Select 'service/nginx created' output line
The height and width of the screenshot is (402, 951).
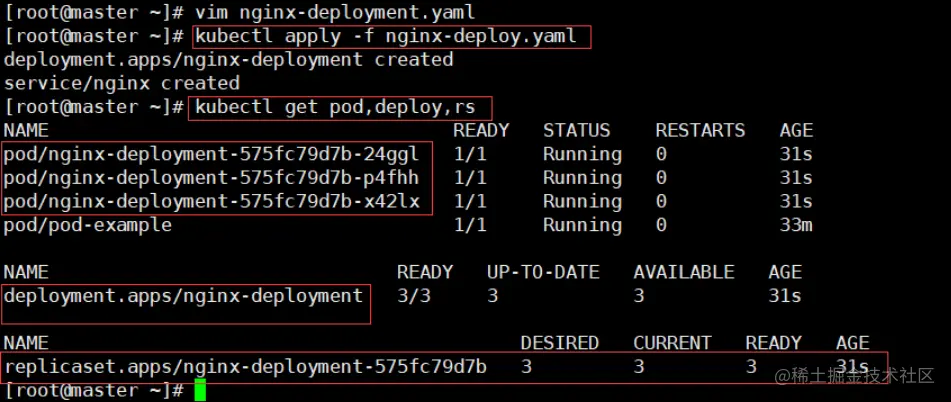pyautogui.click(x=122, y=83)
